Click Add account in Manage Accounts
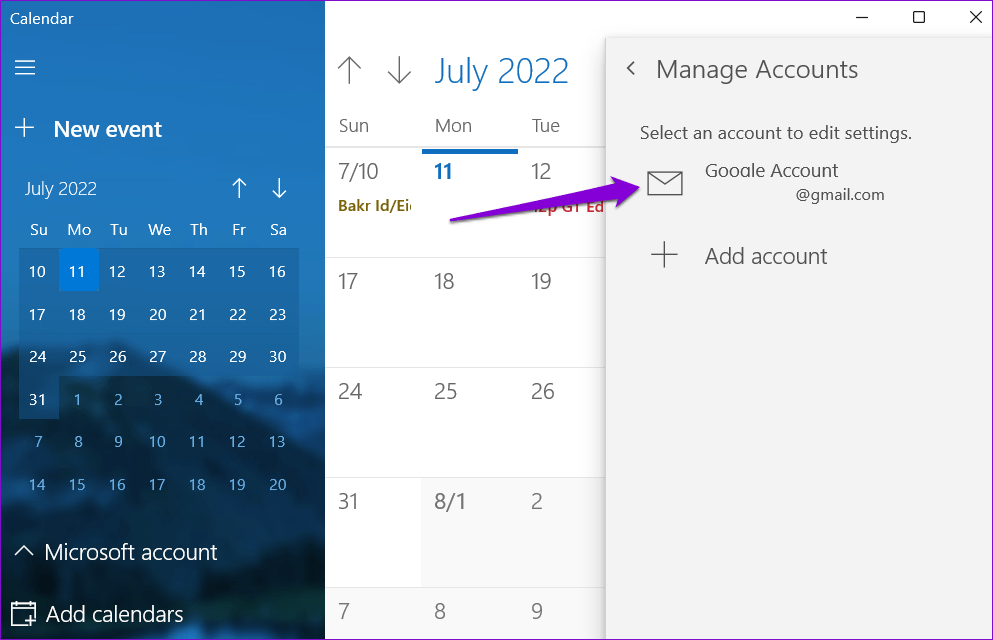Image resolution: width=993 pixels, height=640 pixels. pos(765,256)
